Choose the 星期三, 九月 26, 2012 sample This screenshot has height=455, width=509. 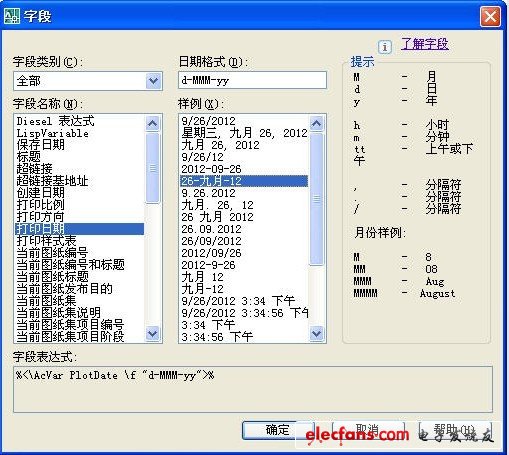[x=244, y=133]
